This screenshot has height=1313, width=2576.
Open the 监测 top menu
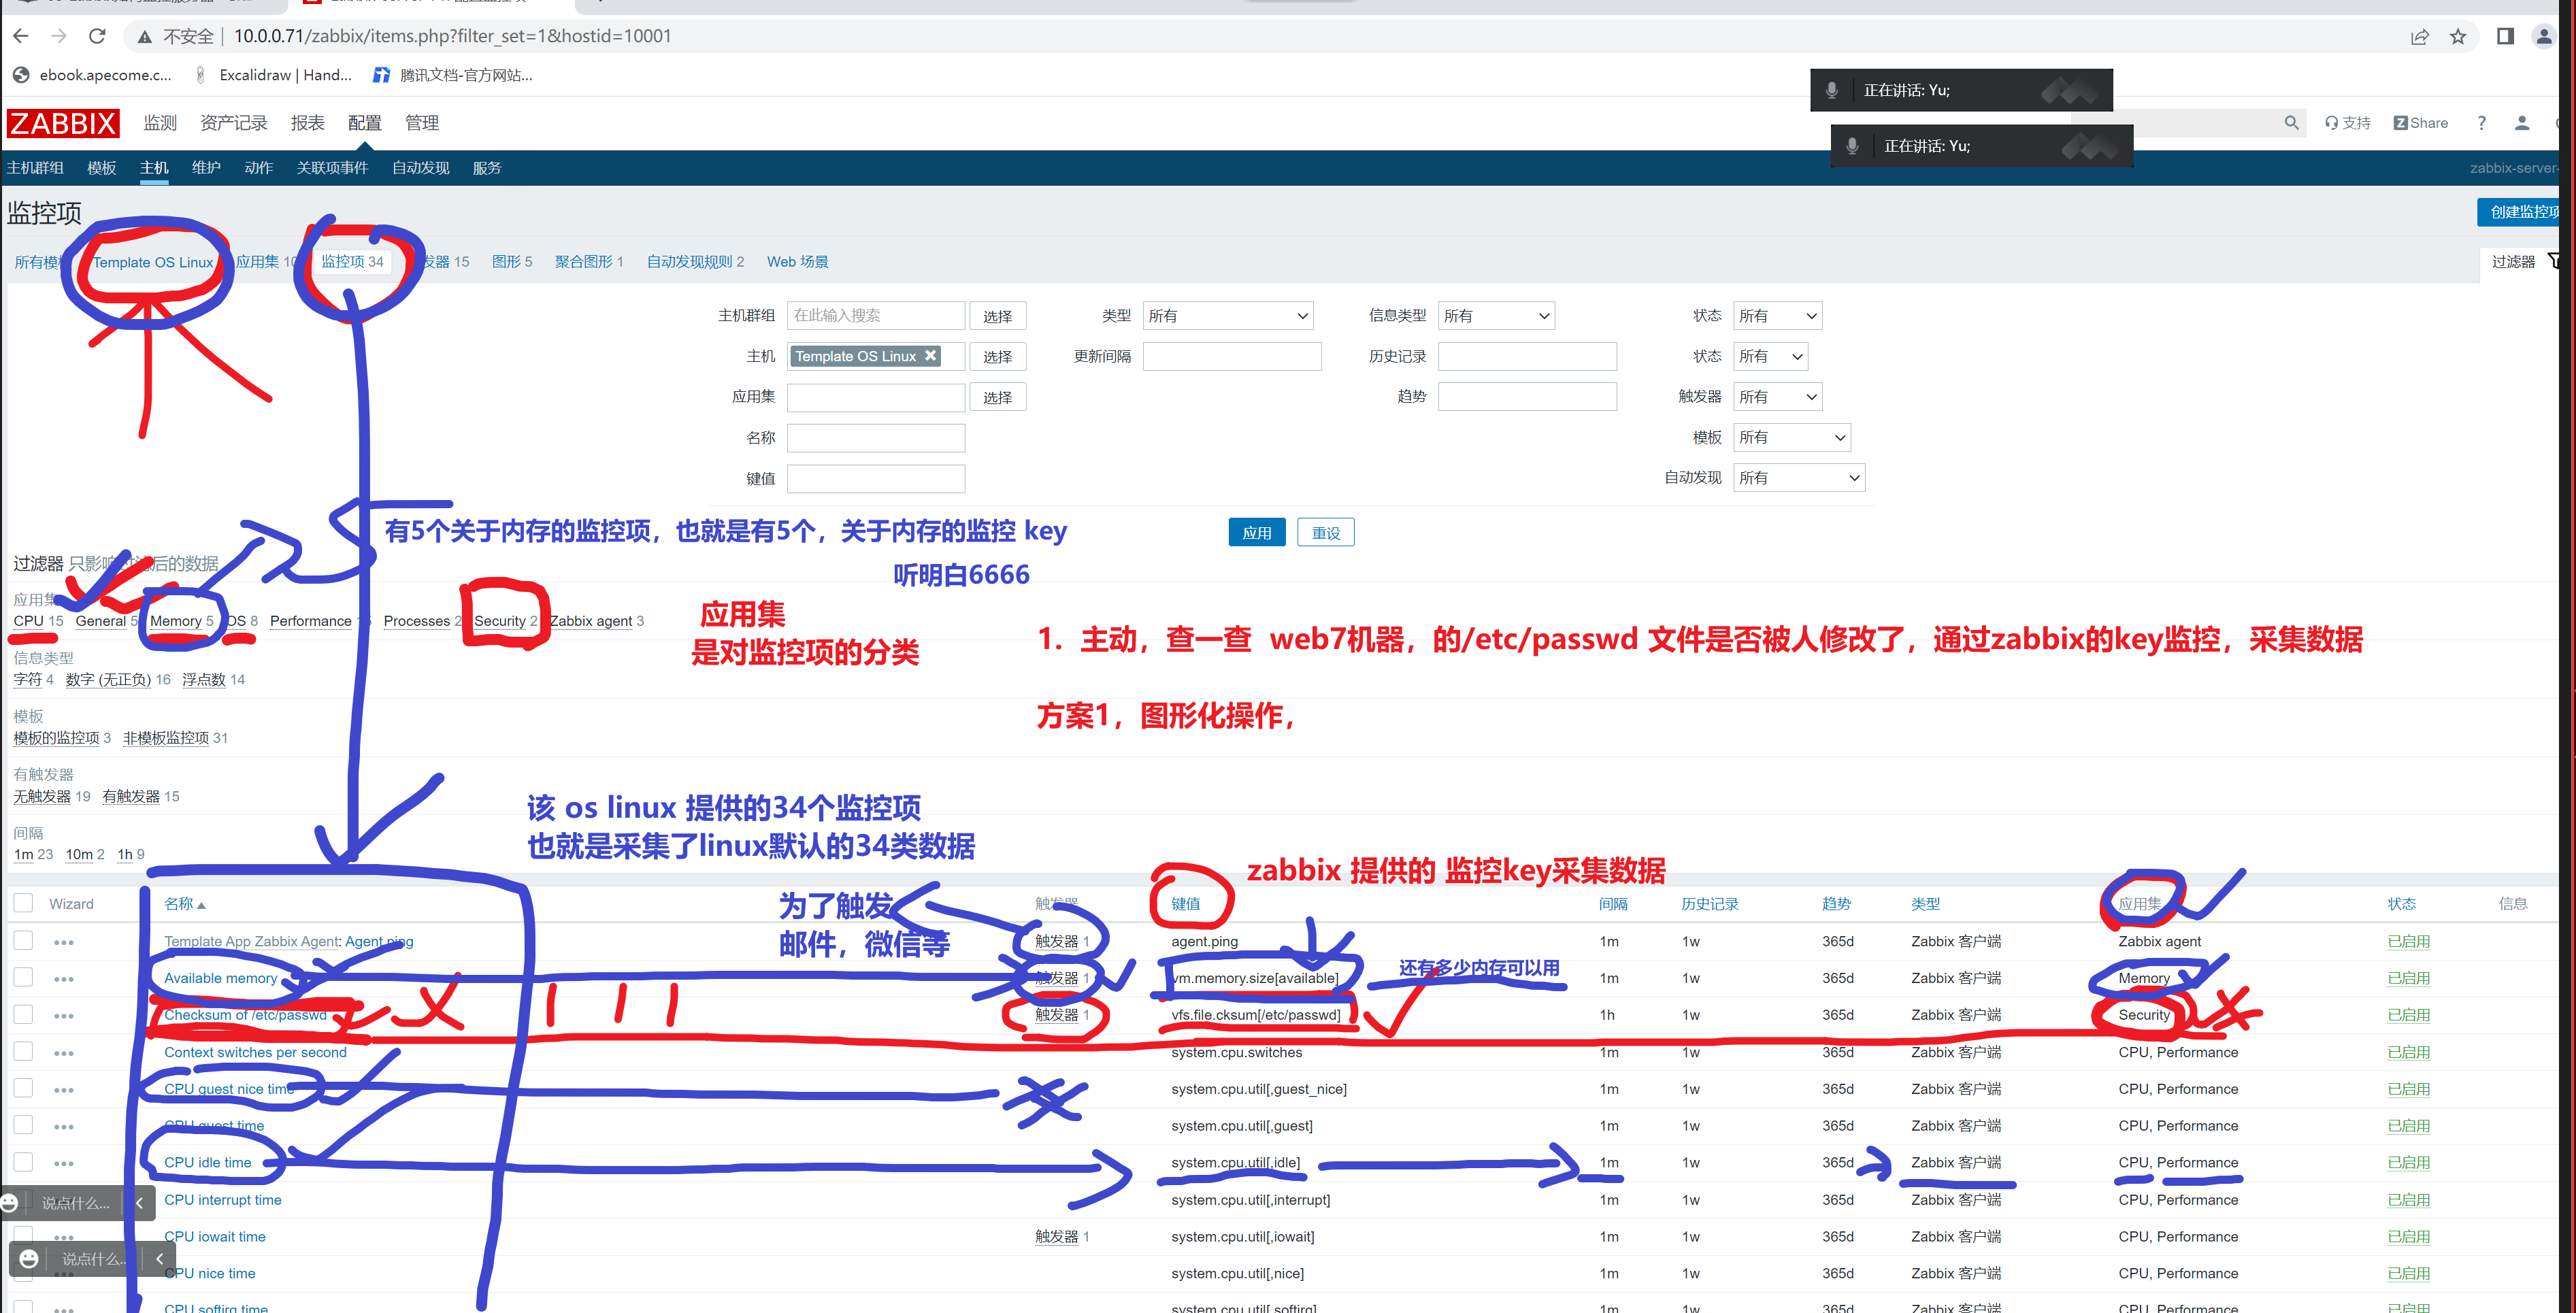click(x=160, y=123)
